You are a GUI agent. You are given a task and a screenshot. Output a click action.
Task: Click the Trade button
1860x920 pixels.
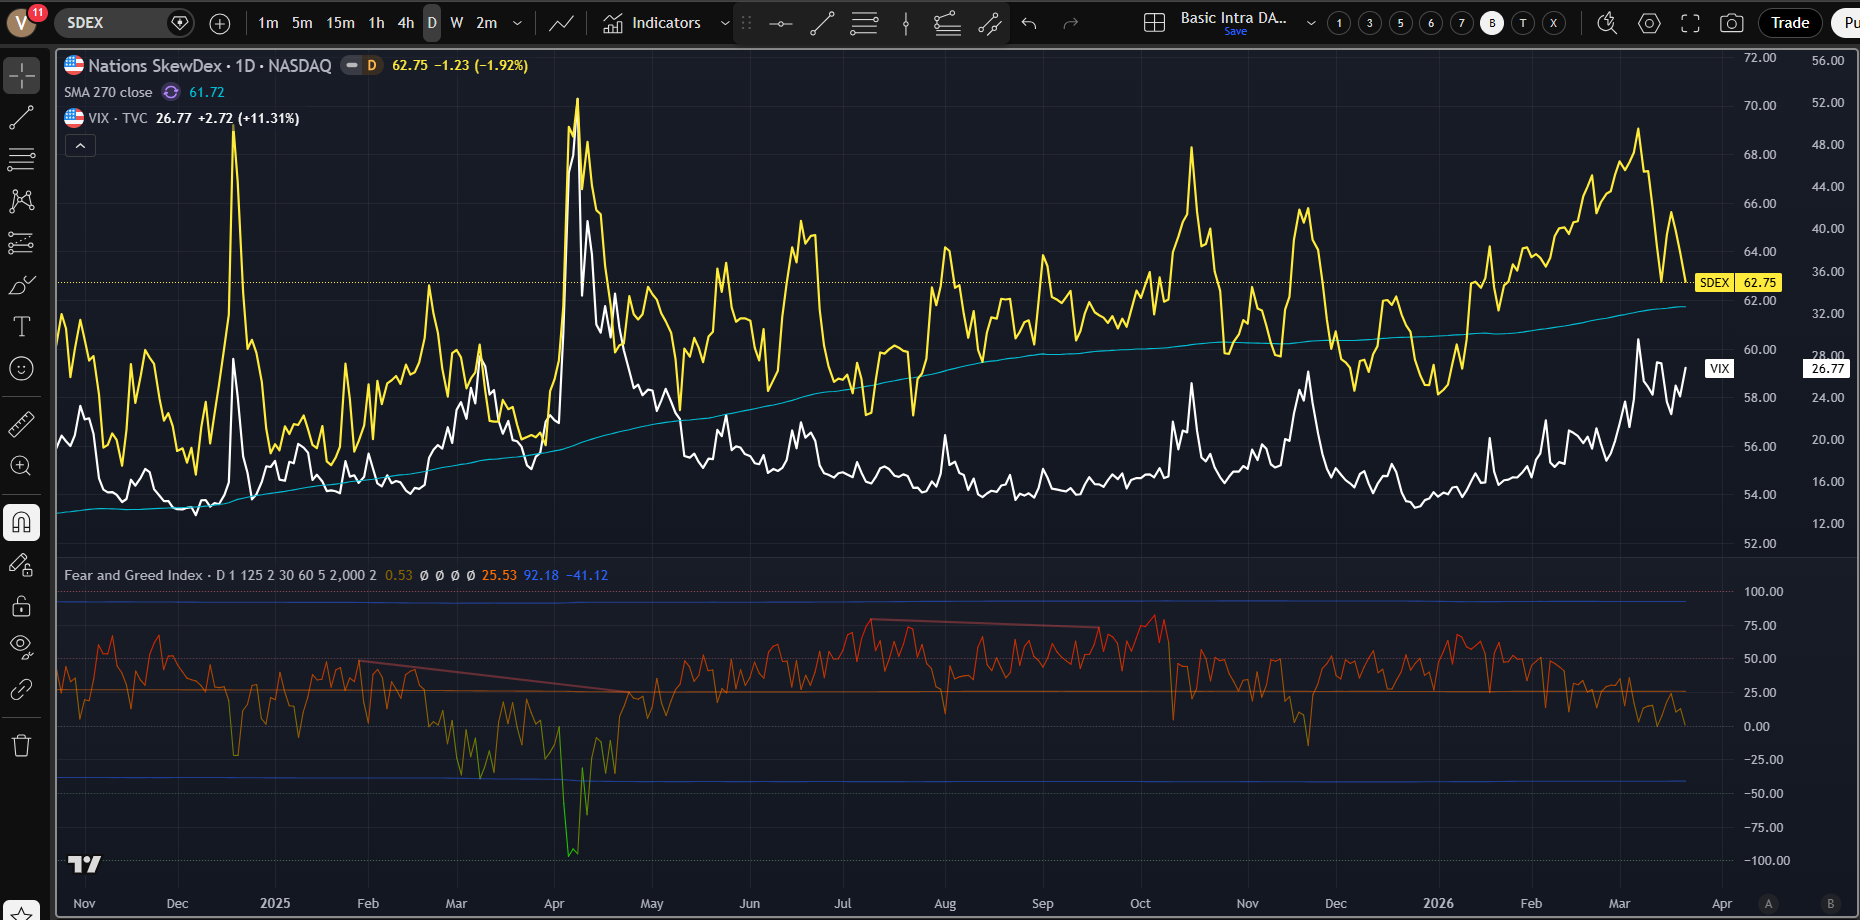point(1789,23)
